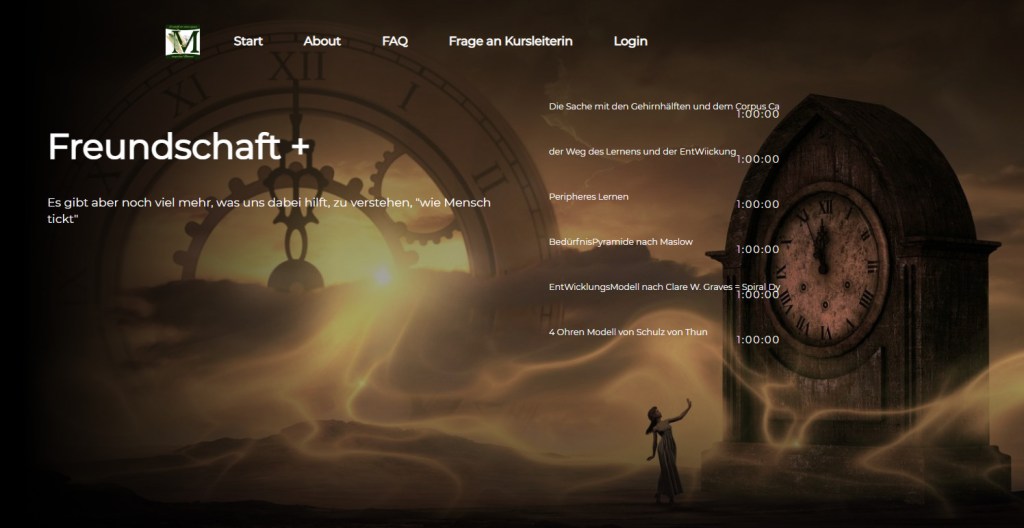The image size is (1024, 528).
Task: Open the Start menu item
Action: [248, 41]
